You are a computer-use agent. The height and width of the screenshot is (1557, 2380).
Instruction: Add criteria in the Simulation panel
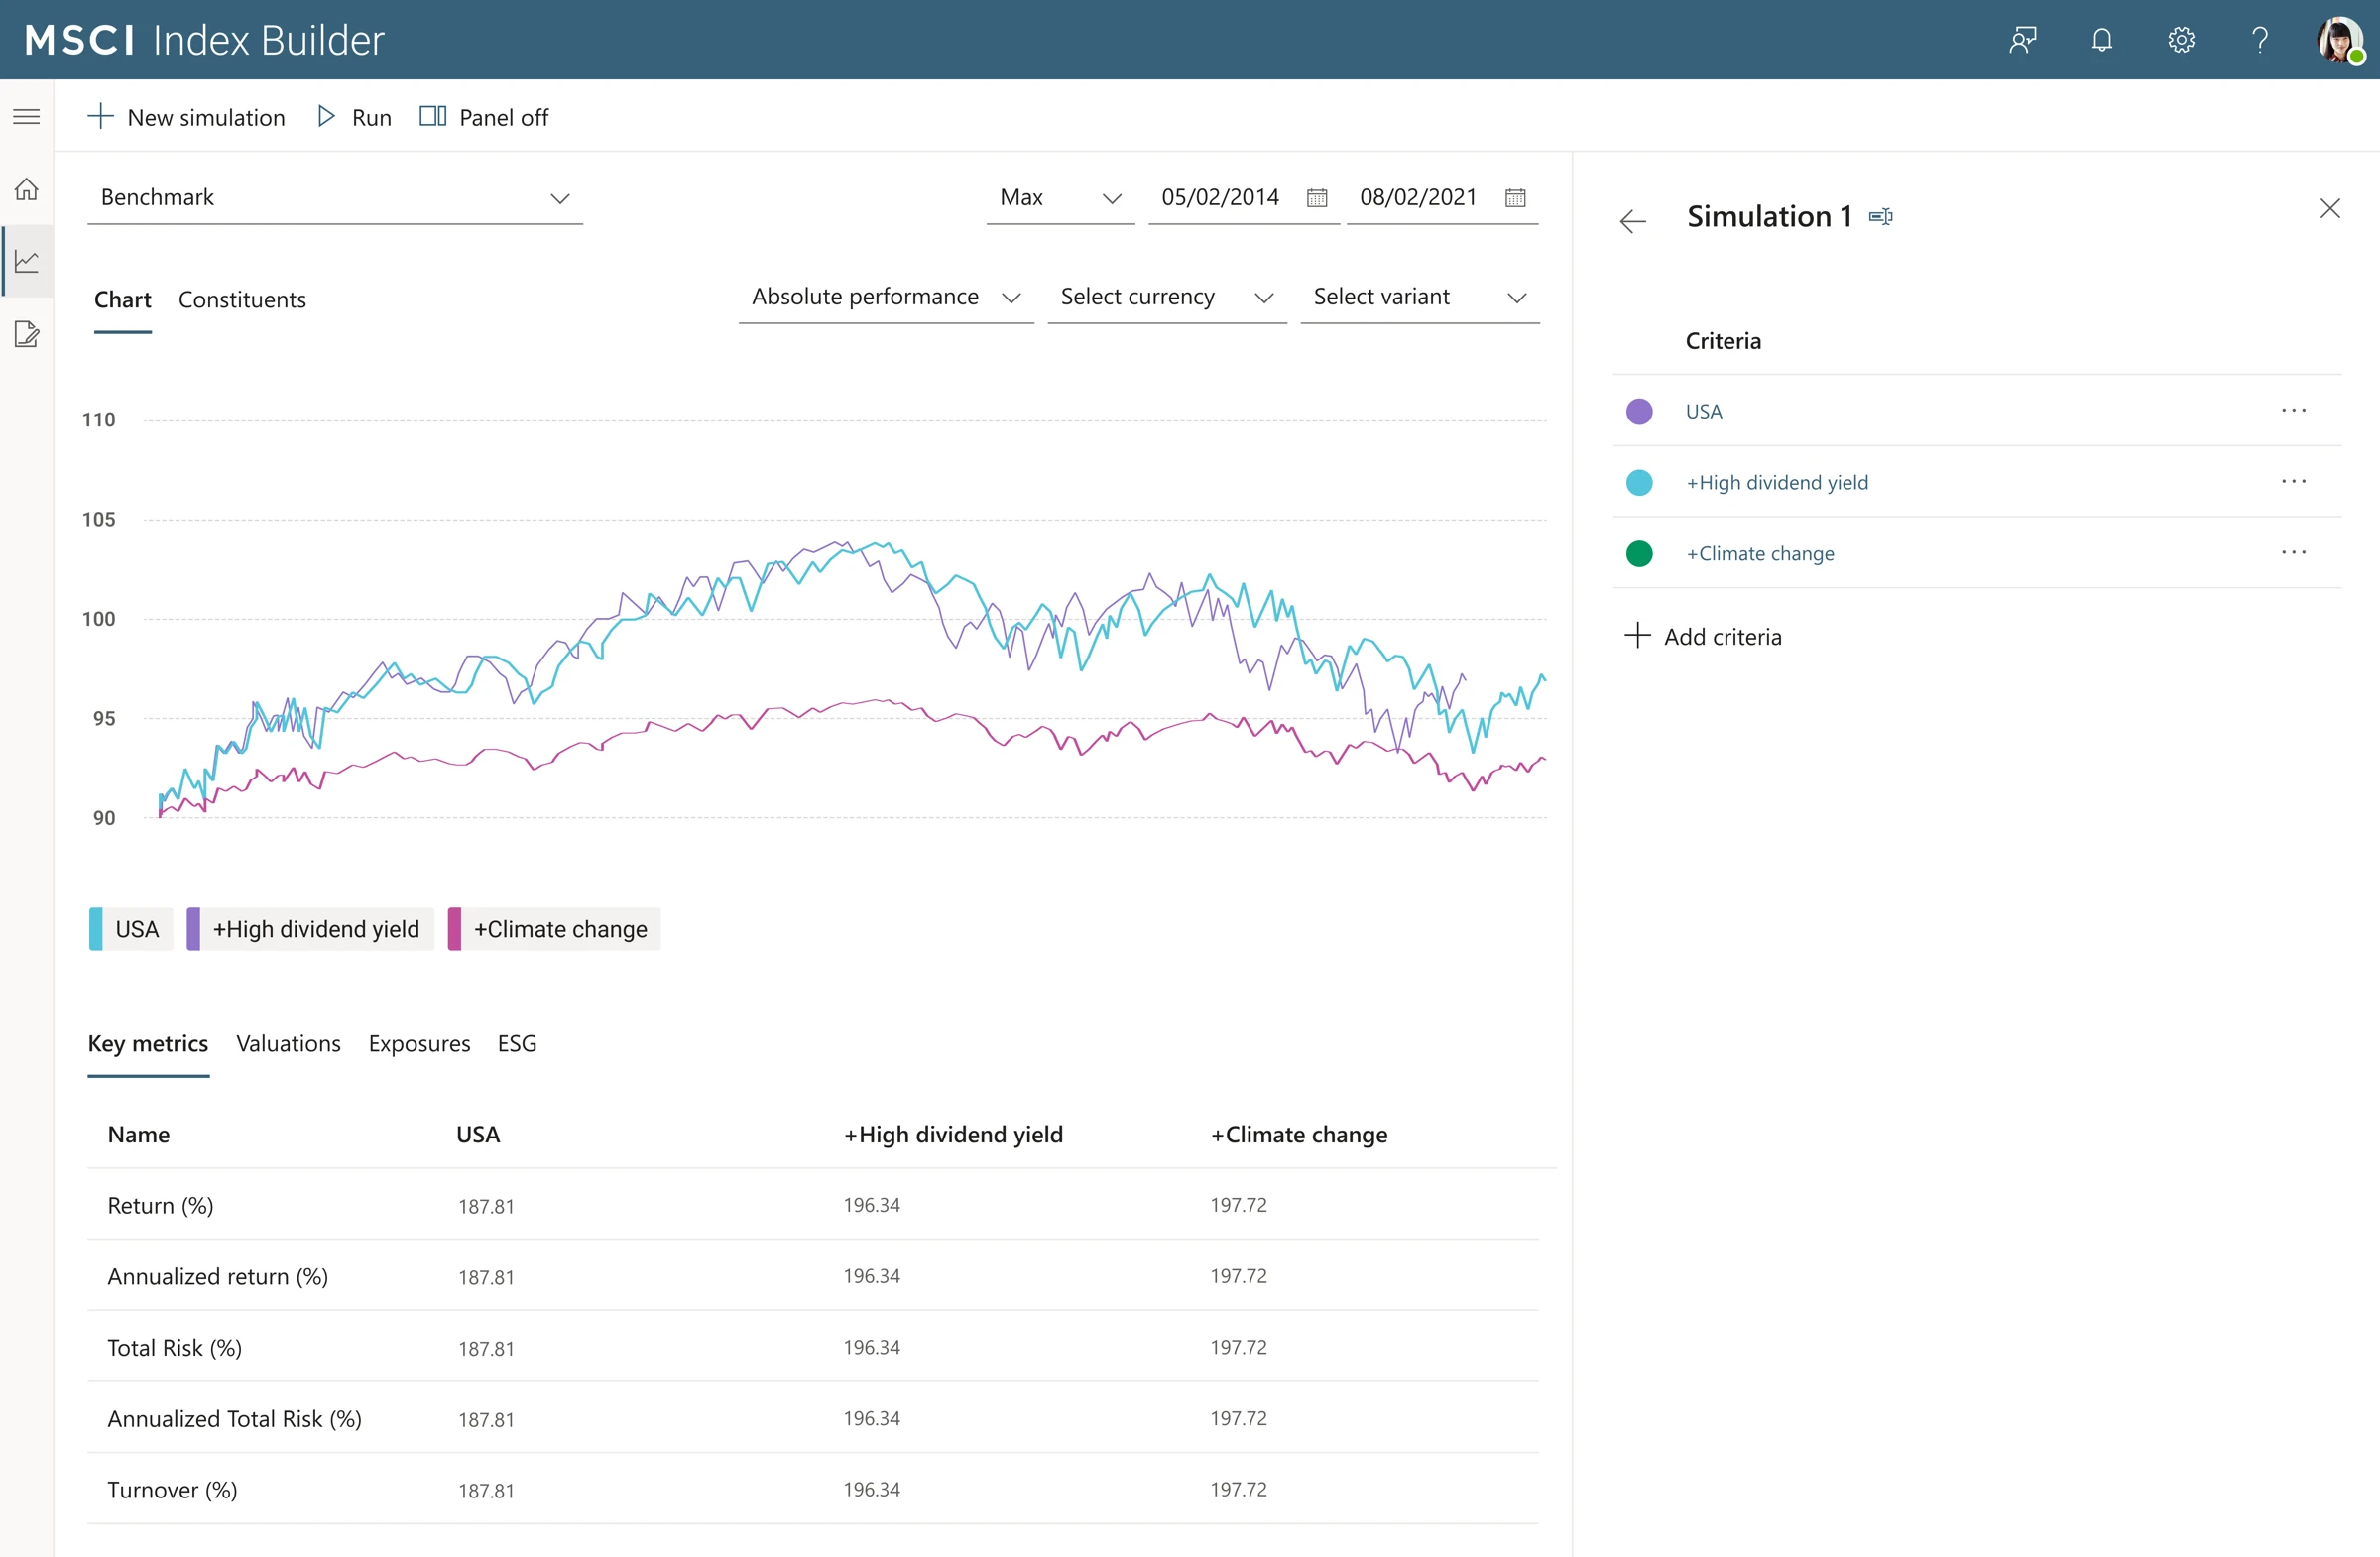tap(1703, 636)
